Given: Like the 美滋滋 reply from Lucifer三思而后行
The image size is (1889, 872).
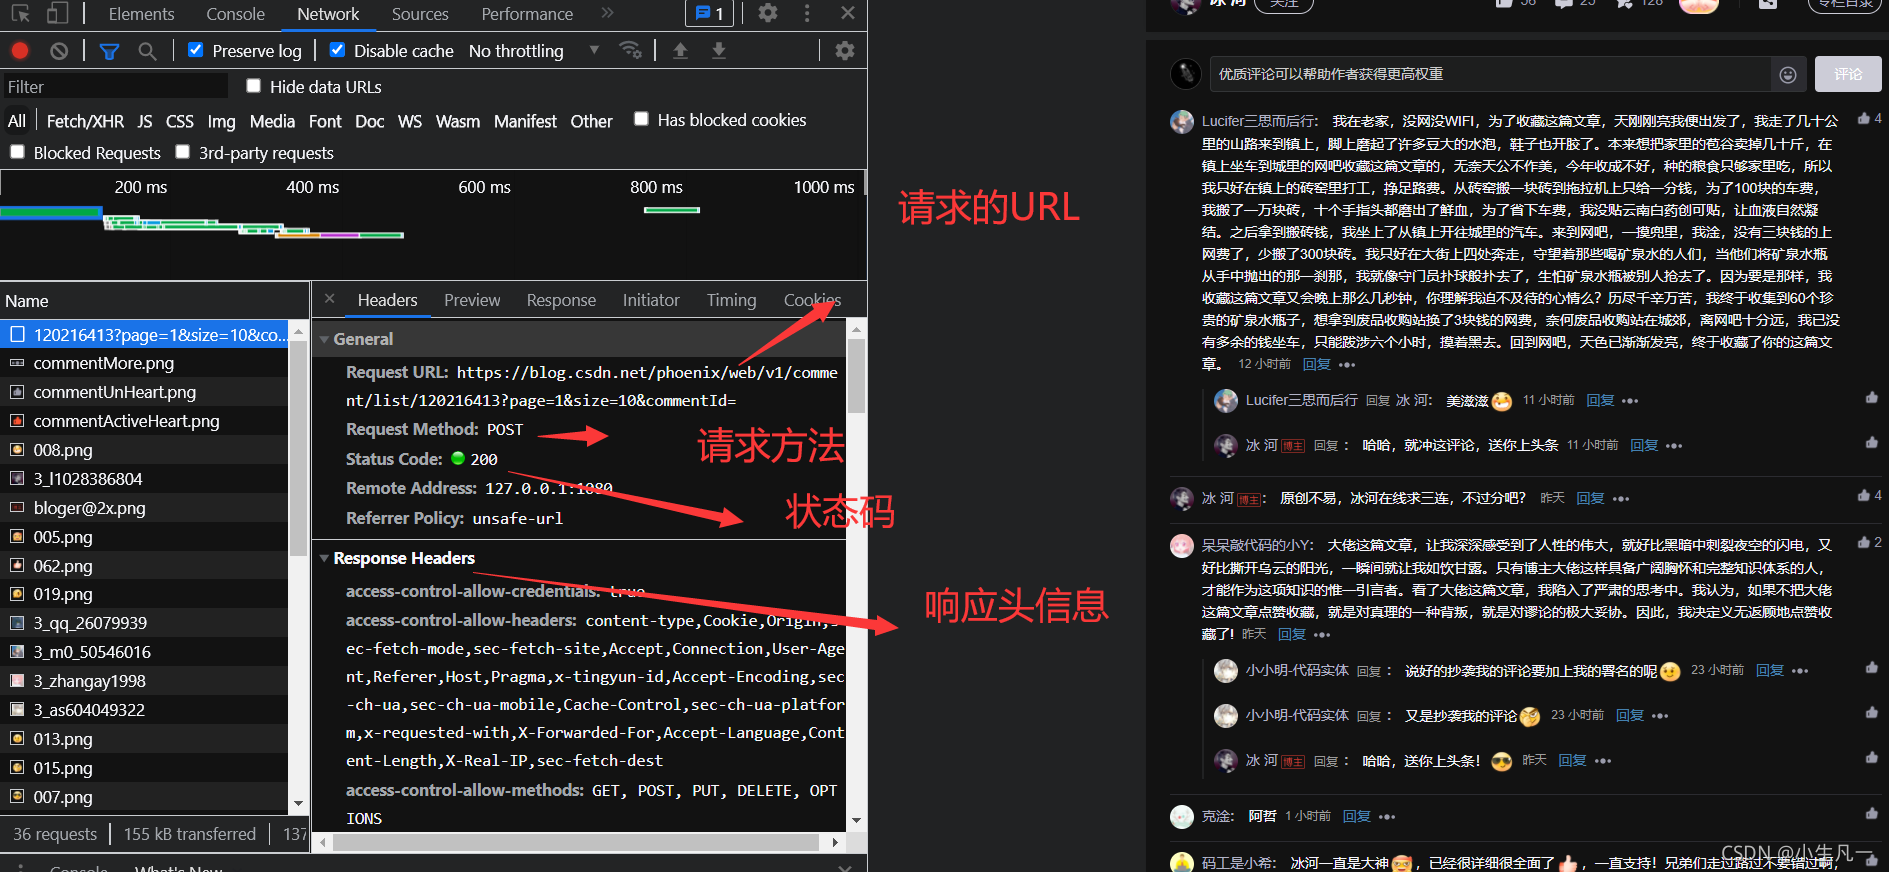Looking at the screenshot, I should click(1871, 398).
